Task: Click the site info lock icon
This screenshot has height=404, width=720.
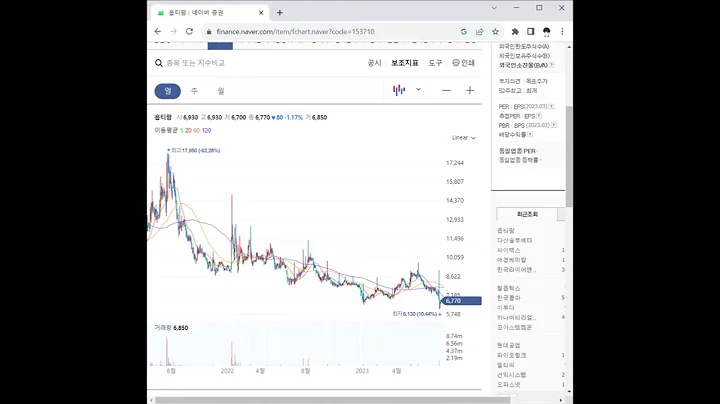Action: tap(209, 32)
